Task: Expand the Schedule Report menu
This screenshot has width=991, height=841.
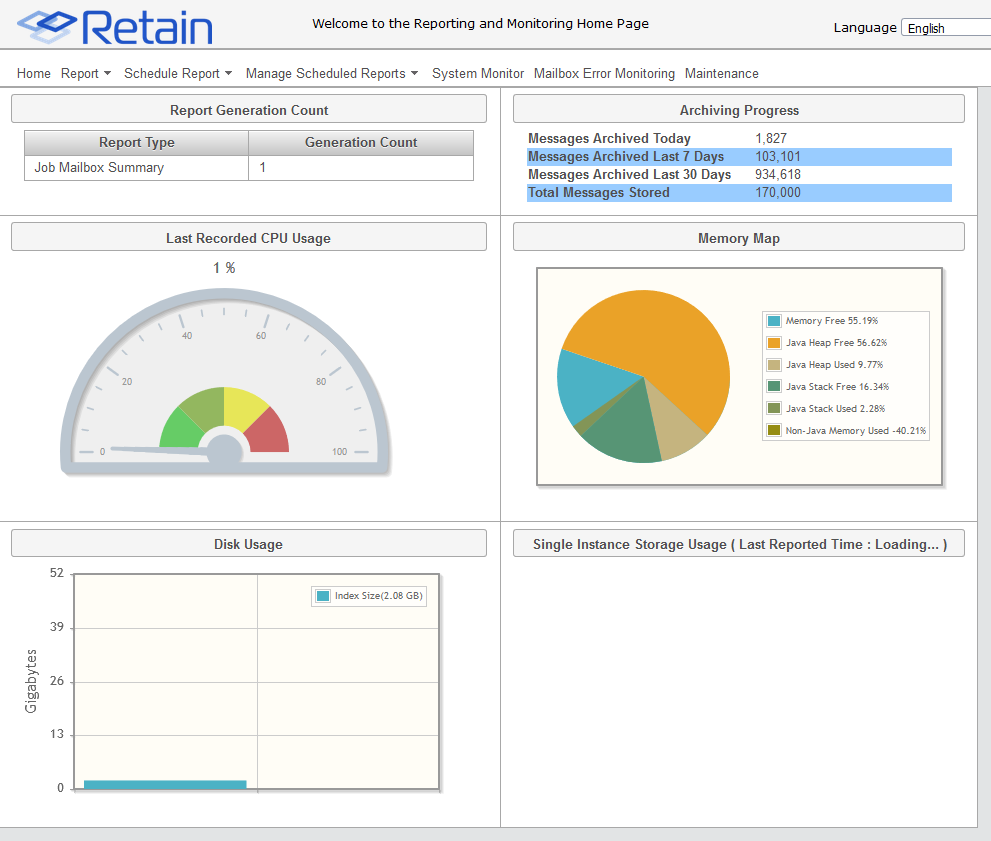Action: [x=178, y=74]
